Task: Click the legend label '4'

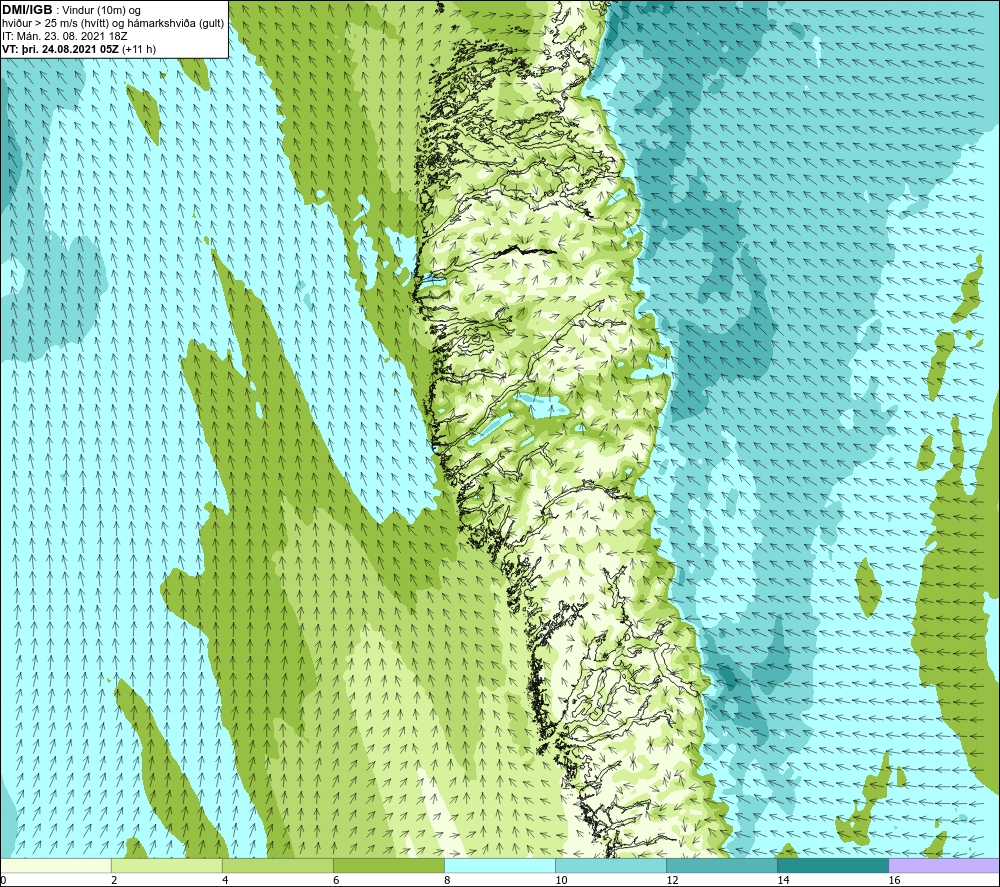Action: click(224, 880)
